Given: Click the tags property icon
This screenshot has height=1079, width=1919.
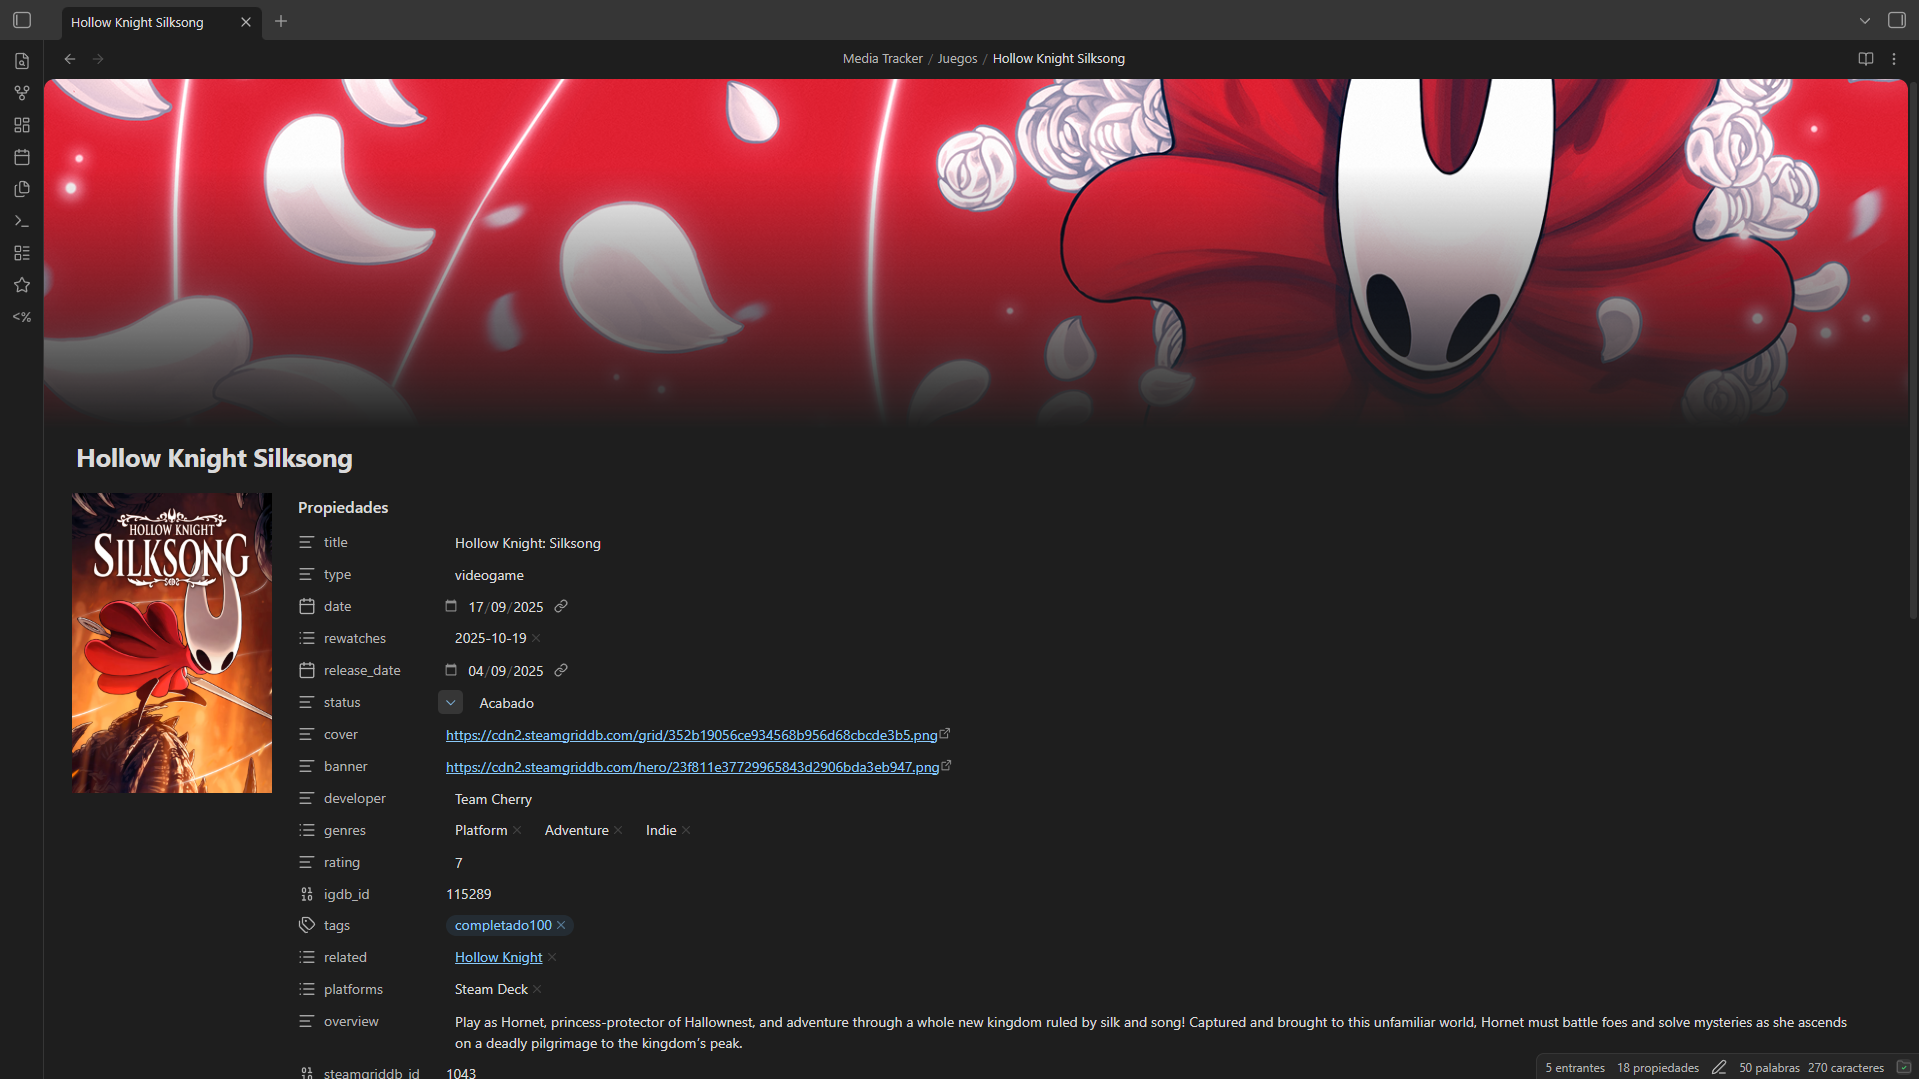Looking at the screenshot, I should tap(307, 925).
